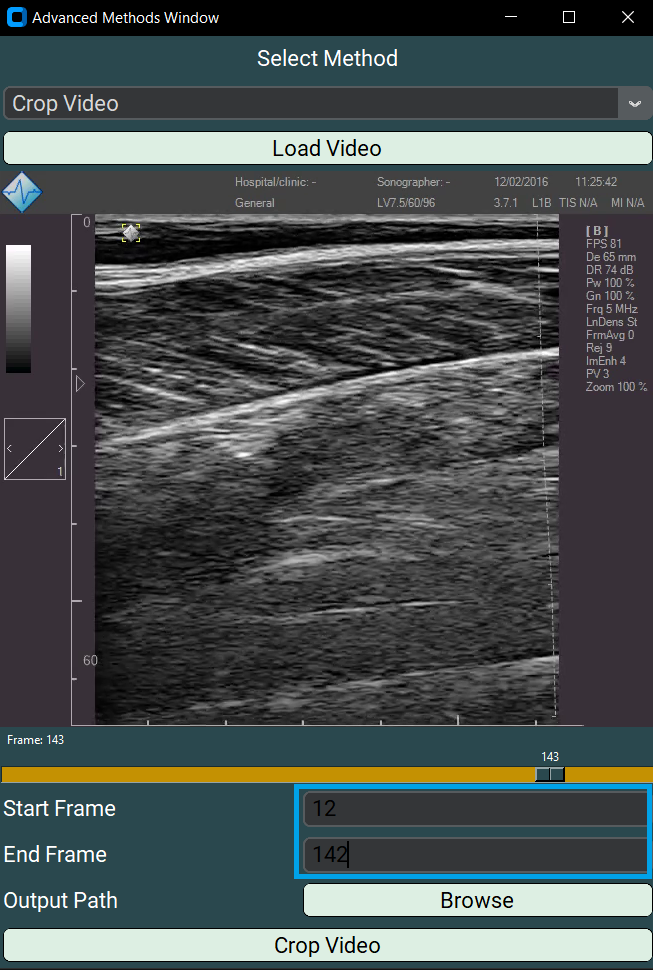Click the diagonal gamma curve box
653x970 pixels.
35,449
